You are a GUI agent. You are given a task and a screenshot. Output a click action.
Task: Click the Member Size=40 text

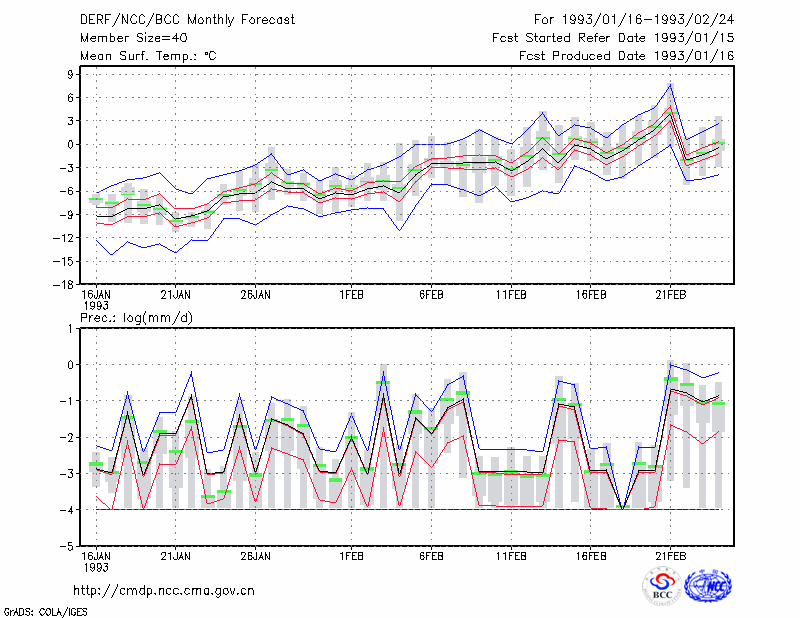134,38
